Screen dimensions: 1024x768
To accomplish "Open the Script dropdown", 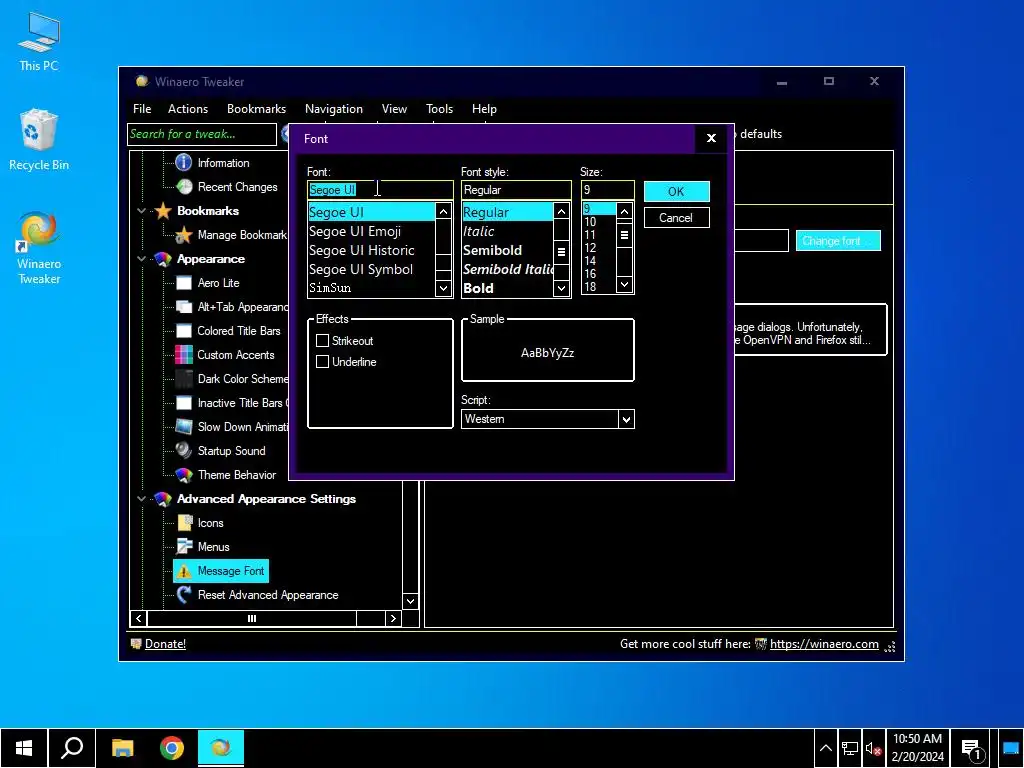I will coord(626,419).
